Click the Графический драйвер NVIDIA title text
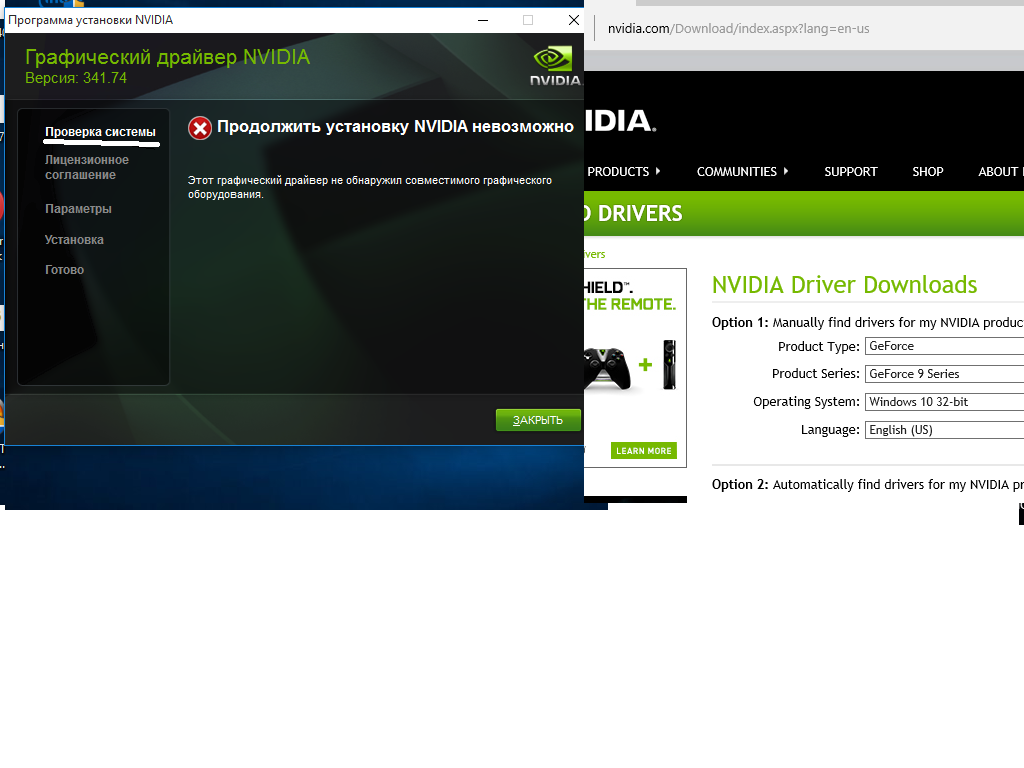The image size is (1024, 768). click(x=167, y=57)
